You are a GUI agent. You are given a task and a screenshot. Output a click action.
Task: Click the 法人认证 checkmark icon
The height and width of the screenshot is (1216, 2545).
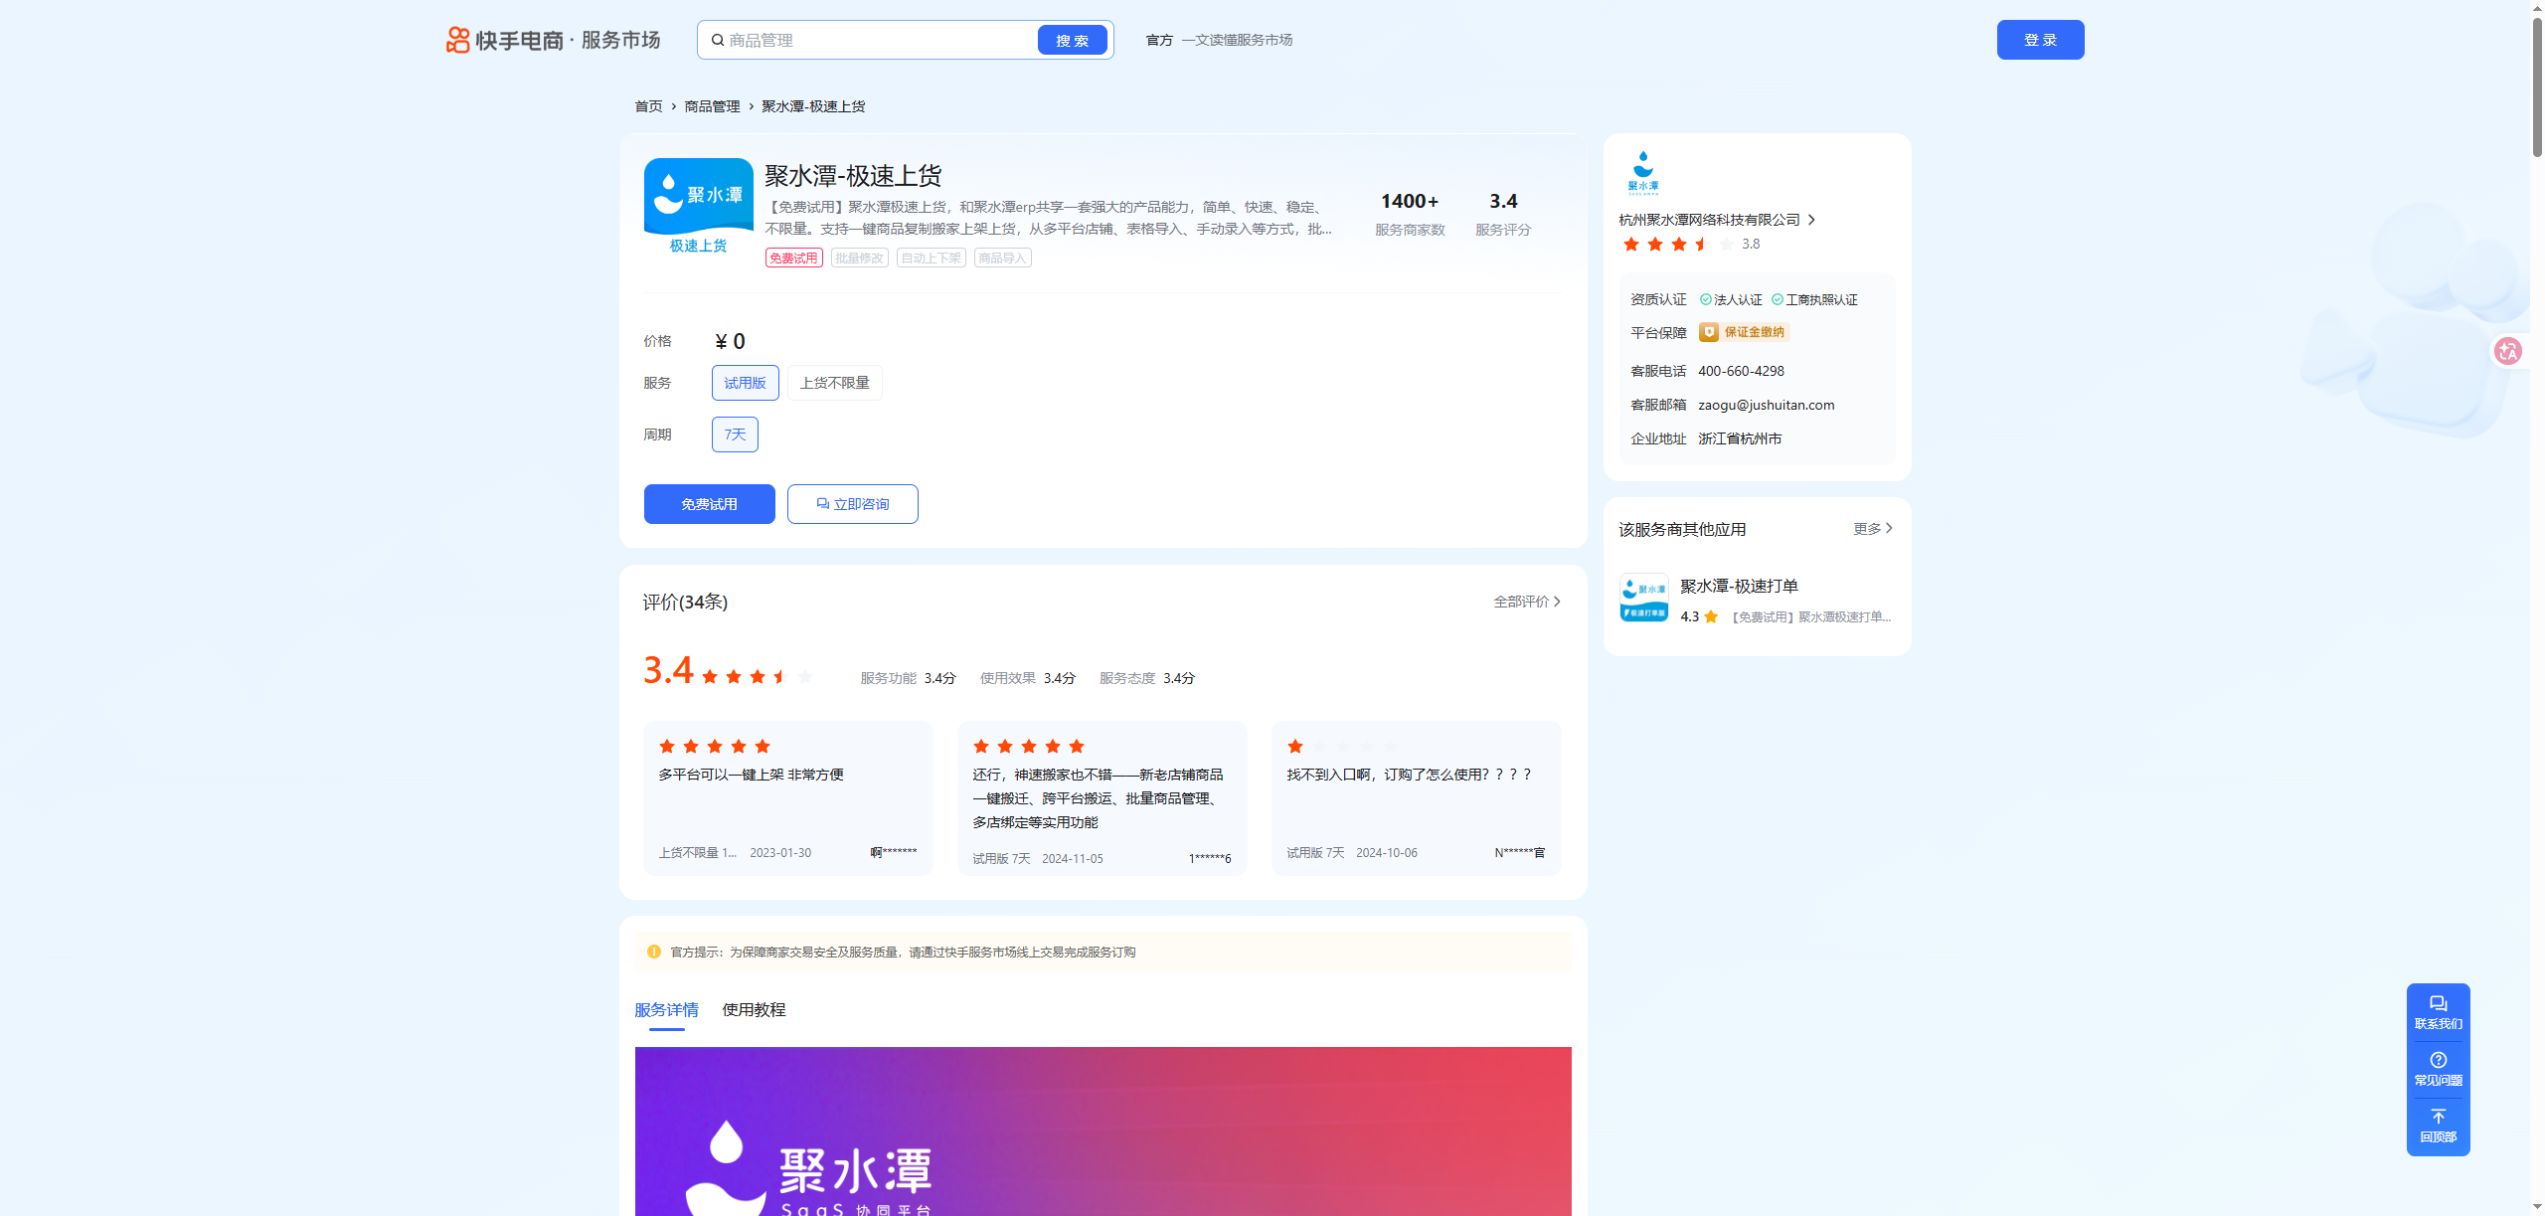pos(1705,300)
